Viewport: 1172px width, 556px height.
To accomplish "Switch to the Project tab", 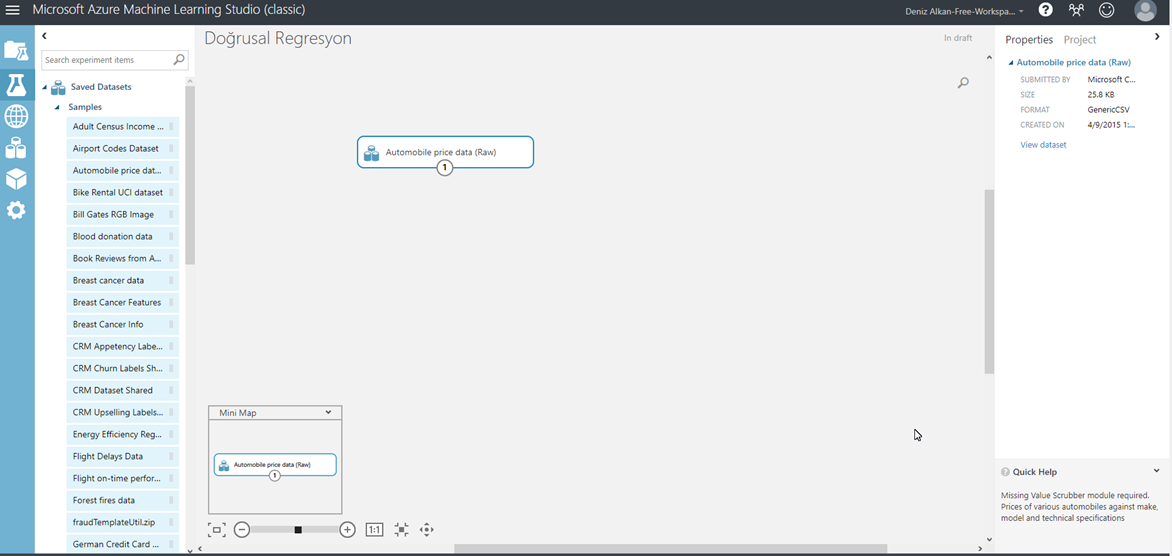I will pos(1079,40).
